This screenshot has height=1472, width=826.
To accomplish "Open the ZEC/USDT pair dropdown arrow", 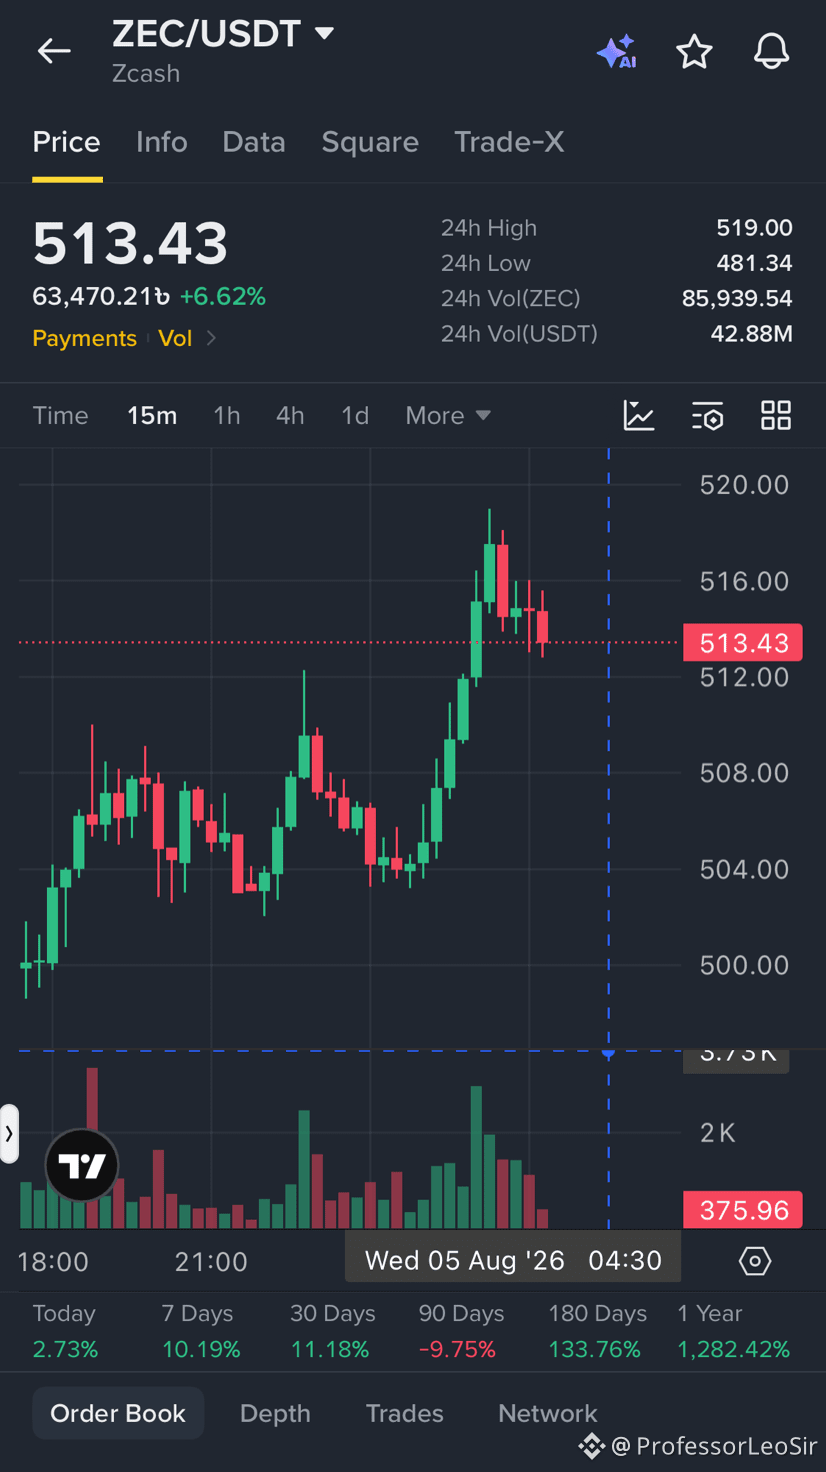I will [324, 33].
